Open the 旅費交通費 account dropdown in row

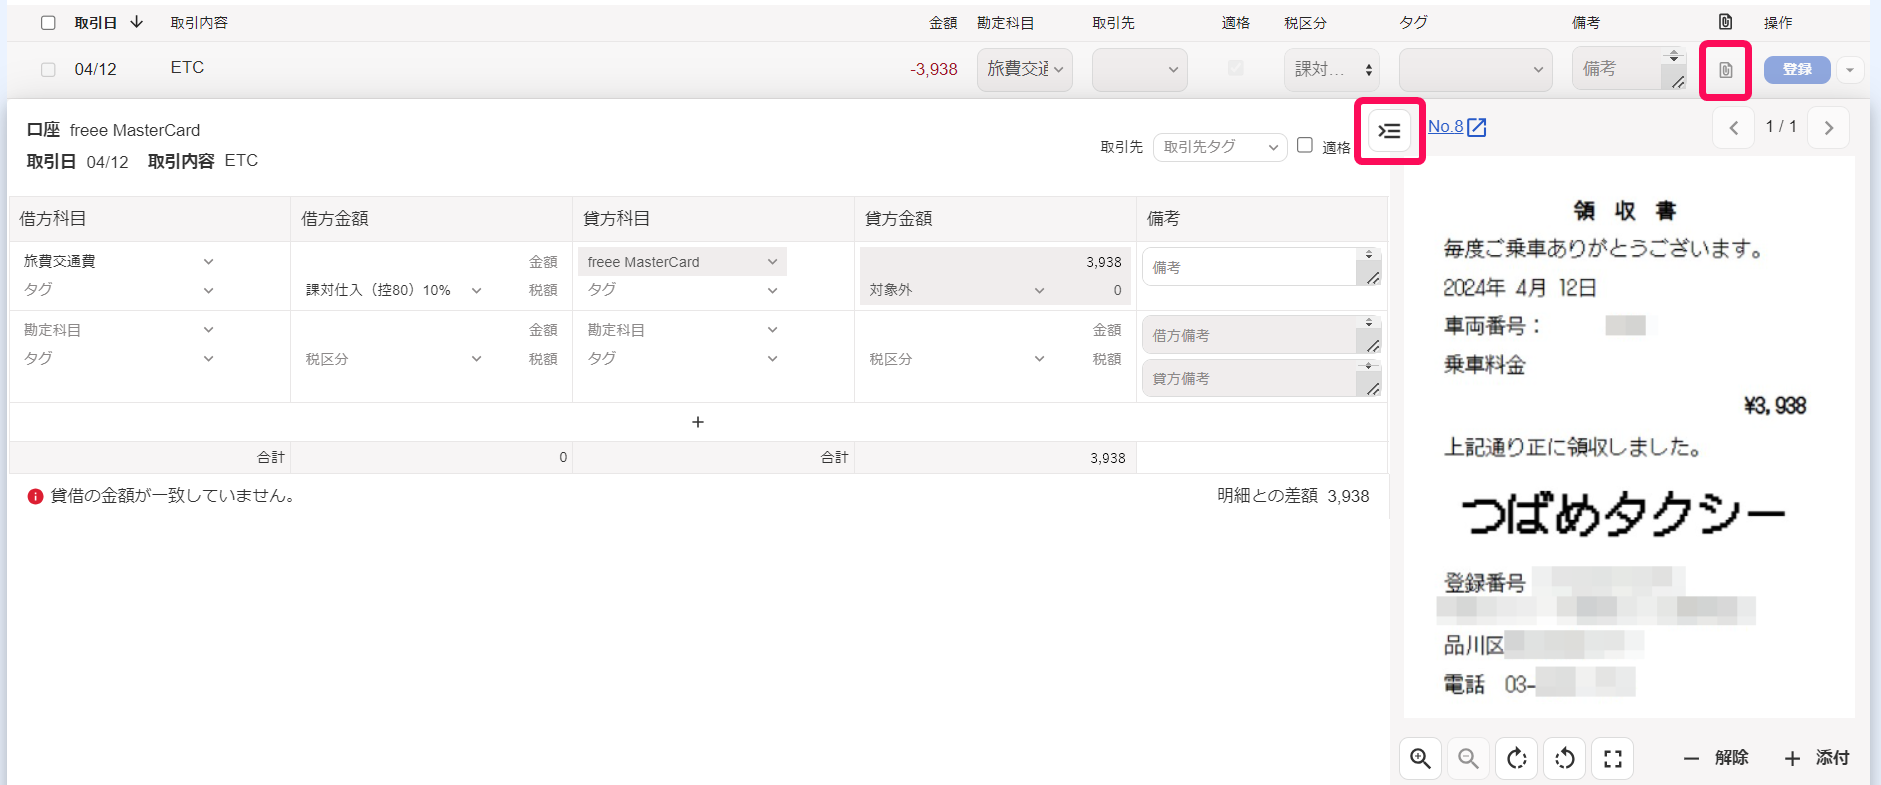point(1025,69)
